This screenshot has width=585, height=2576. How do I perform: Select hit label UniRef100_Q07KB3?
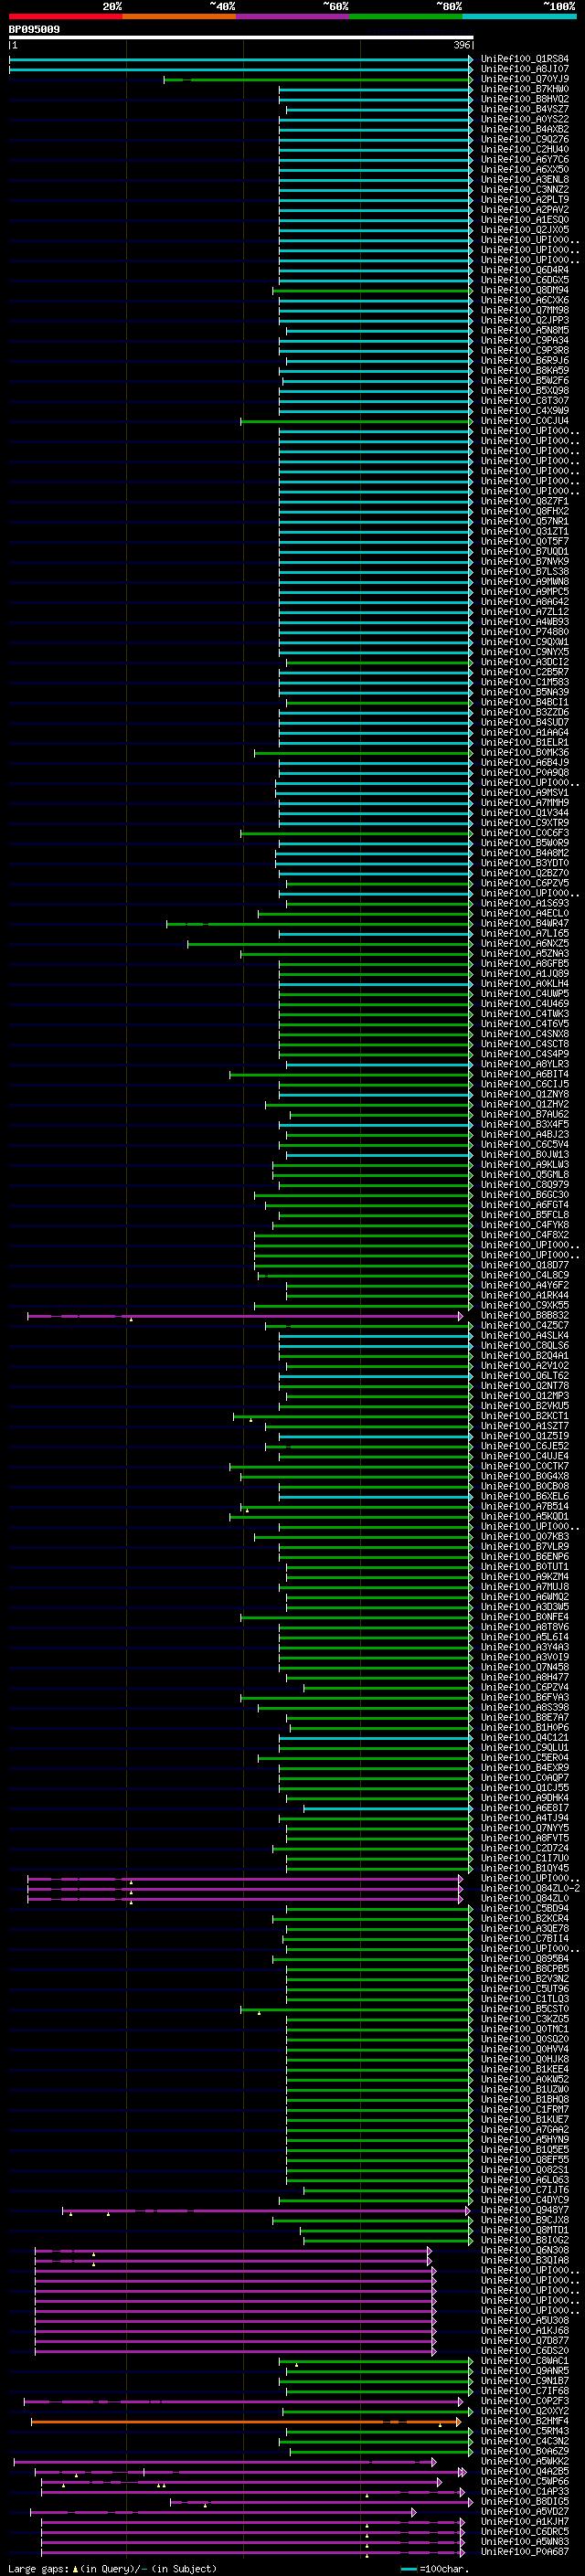point(525,1536)
